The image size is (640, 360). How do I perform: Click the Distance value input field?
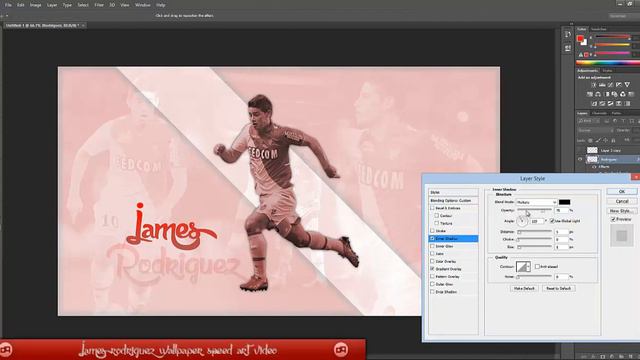[x=562, y=232]
